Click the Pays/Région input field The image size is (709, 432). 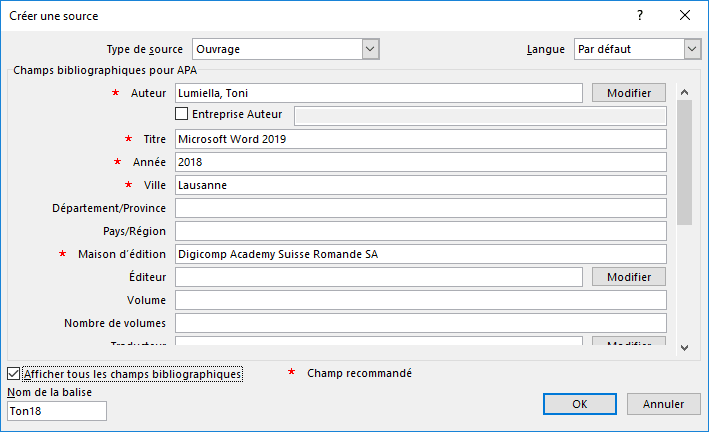pyautogui.click(x=421, y=231)
